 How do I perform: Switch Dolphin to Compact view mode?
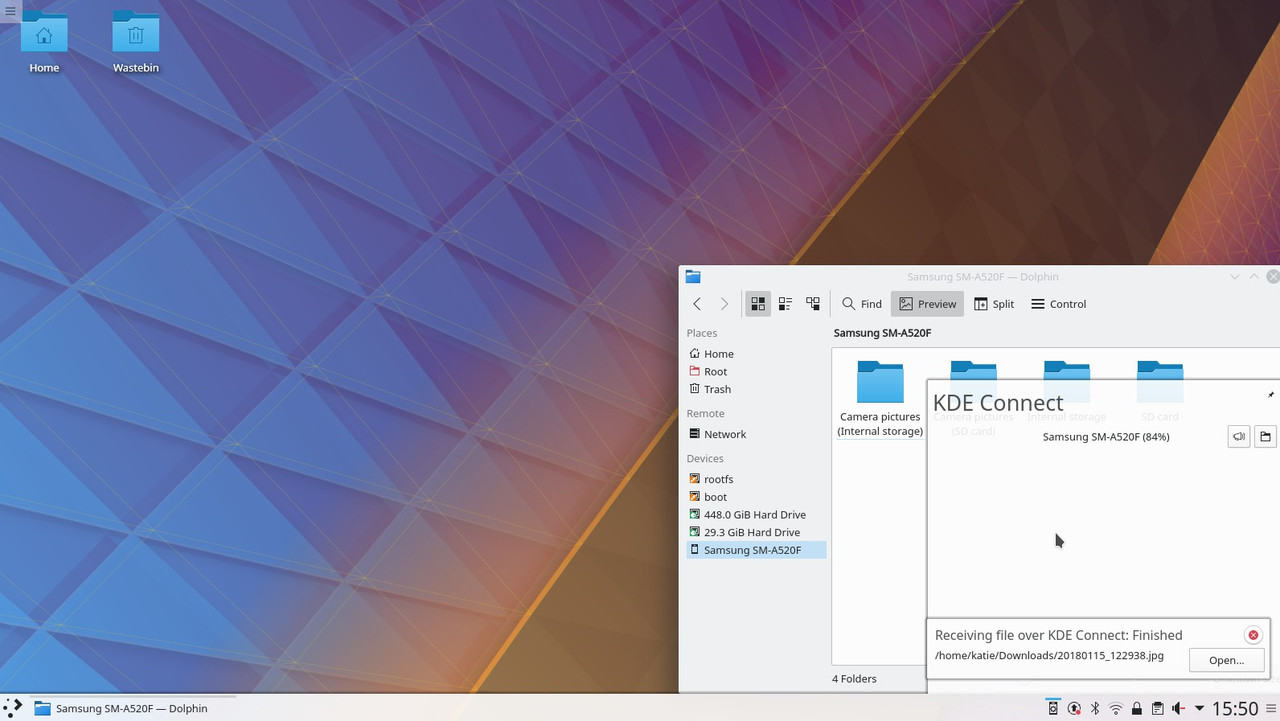(x=785, y=304)
